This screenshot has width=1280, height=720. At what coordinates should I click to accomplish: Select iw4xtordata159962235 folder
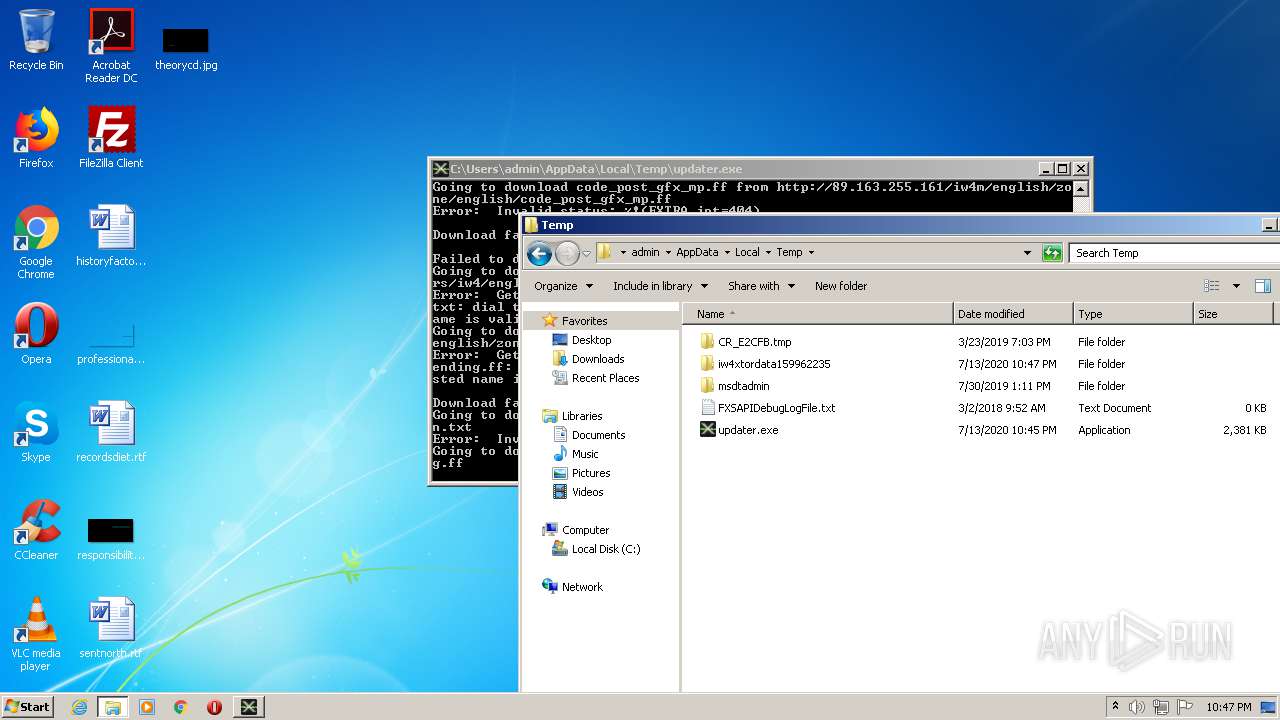(x=774, y=364)
